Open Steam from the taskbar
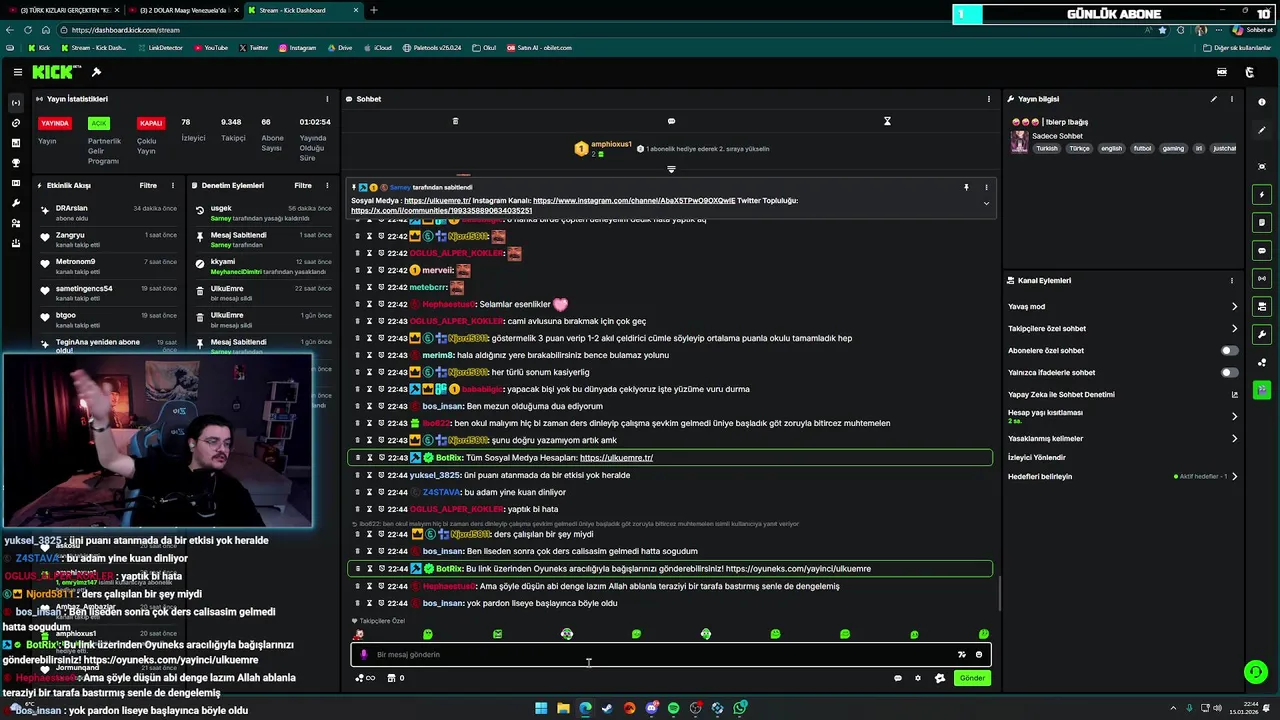The height and width of the screenshot is (720, 1280). (x=607, y=708)
